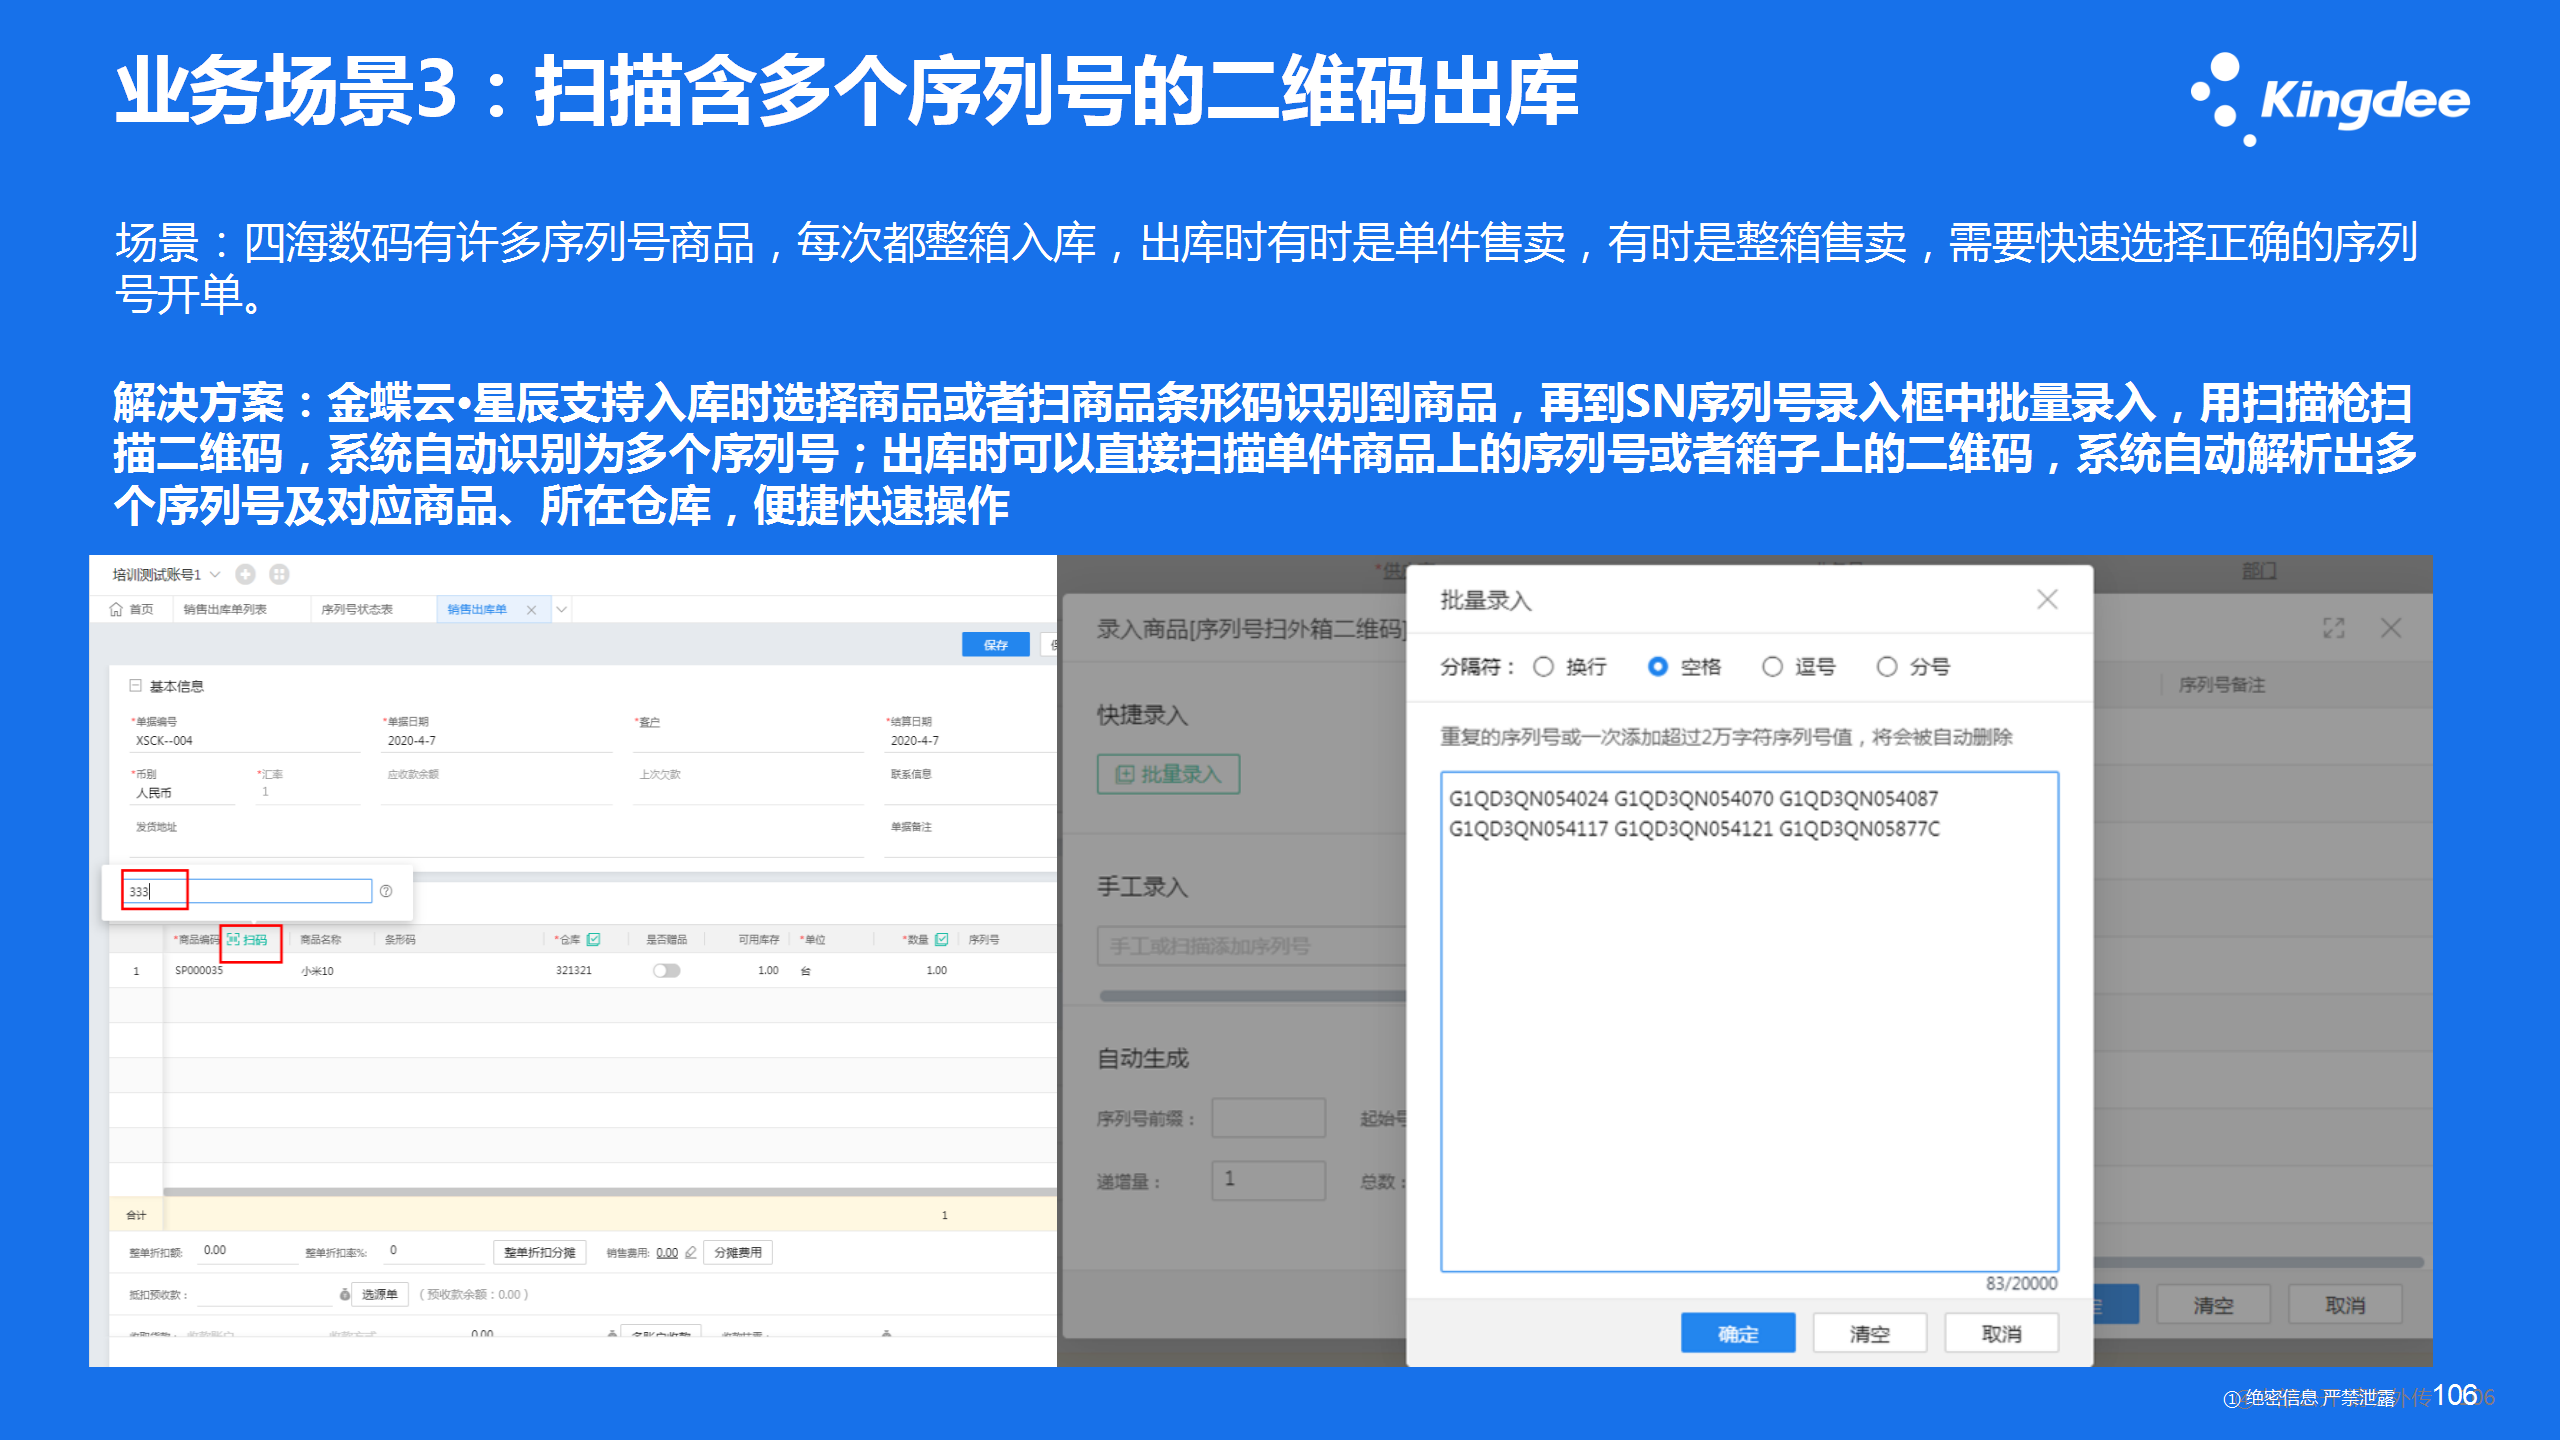Switch to the 序列号状态表 tab
This screenshot has width=2560, height=1440.
tap(357, 609)
